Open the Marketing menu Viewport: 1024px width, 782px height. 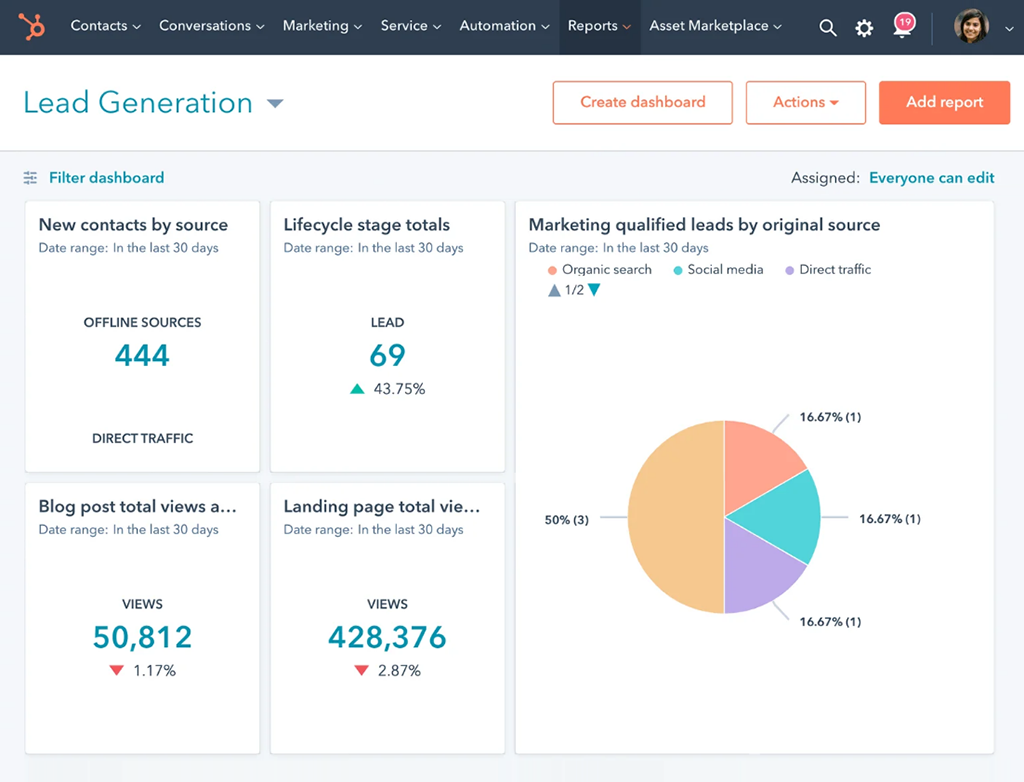(x=322, y=26)
